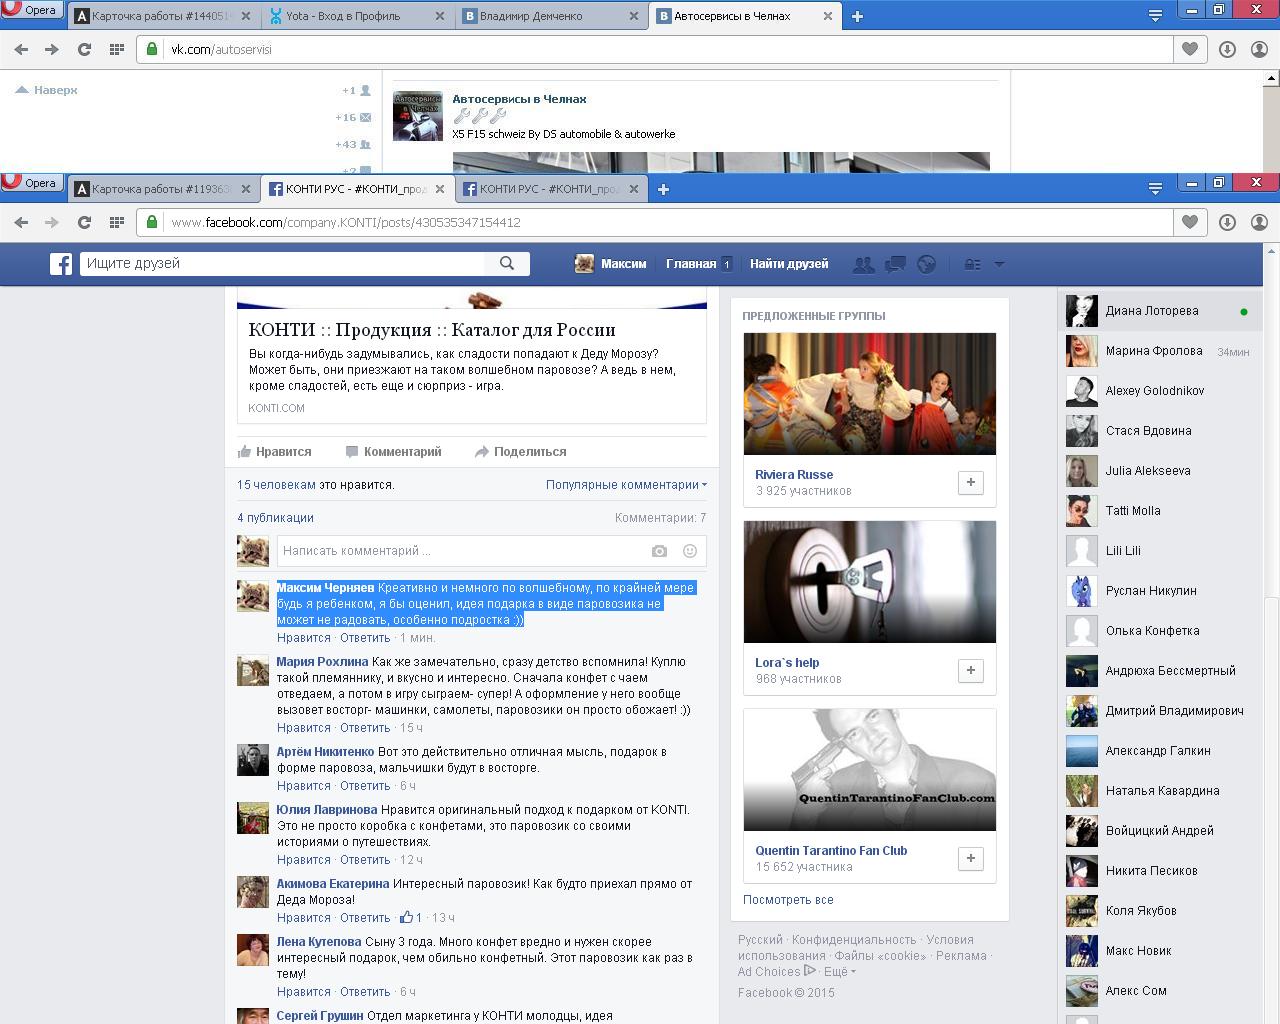Image resolution: width=1280 pixels, height=1024 pixels.
Task: Open friend requests icon in Facebook header
Action: click(x=863, y=265)
